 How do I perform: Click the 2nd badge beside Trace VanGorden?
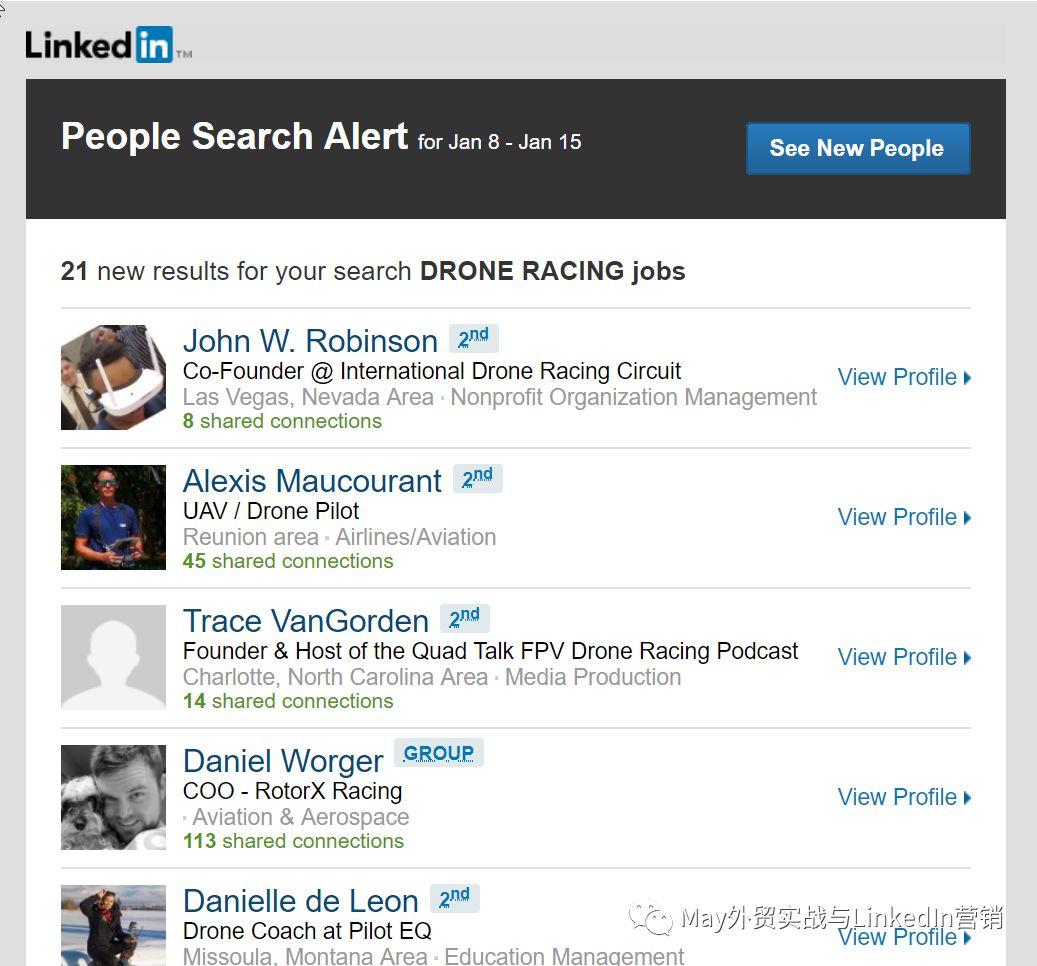pos(464,618)
